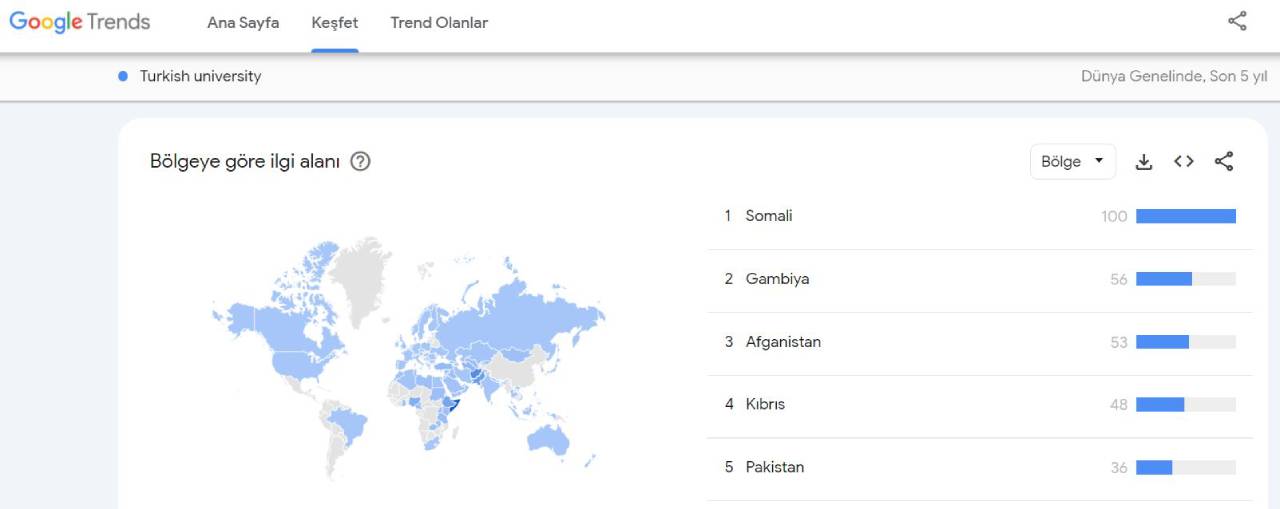
Task: Click the Google Trends logo
Action: click(x=80, y=22)
